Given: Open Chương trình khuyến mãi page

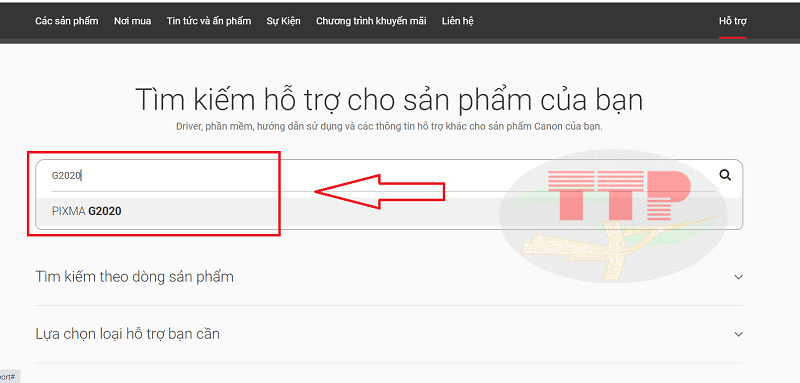Looking at the screenshot, I should [371, 21].
